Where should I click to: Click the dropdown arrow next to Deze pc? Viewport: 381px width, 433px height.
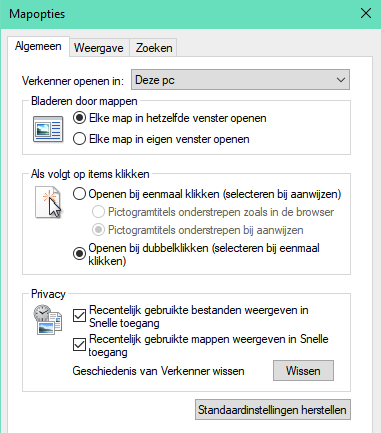click(341, 80)
